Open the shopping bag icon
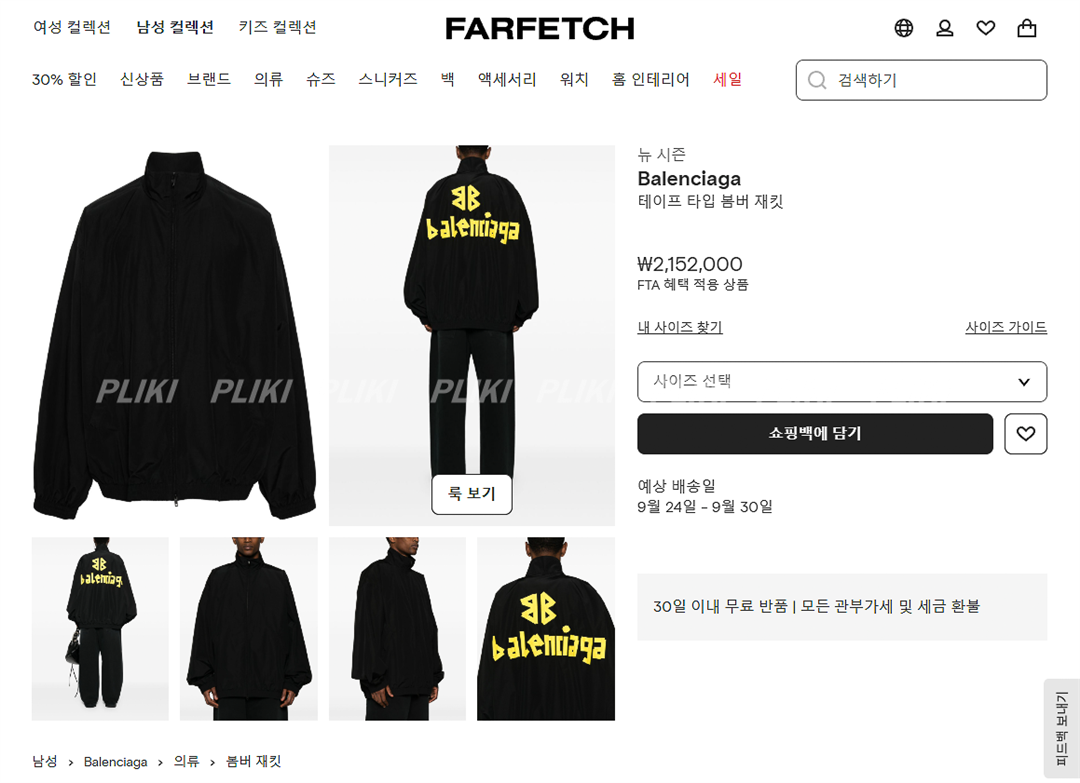Image resolution: width=1080 pixels, height=783 pixels. 1026,28
